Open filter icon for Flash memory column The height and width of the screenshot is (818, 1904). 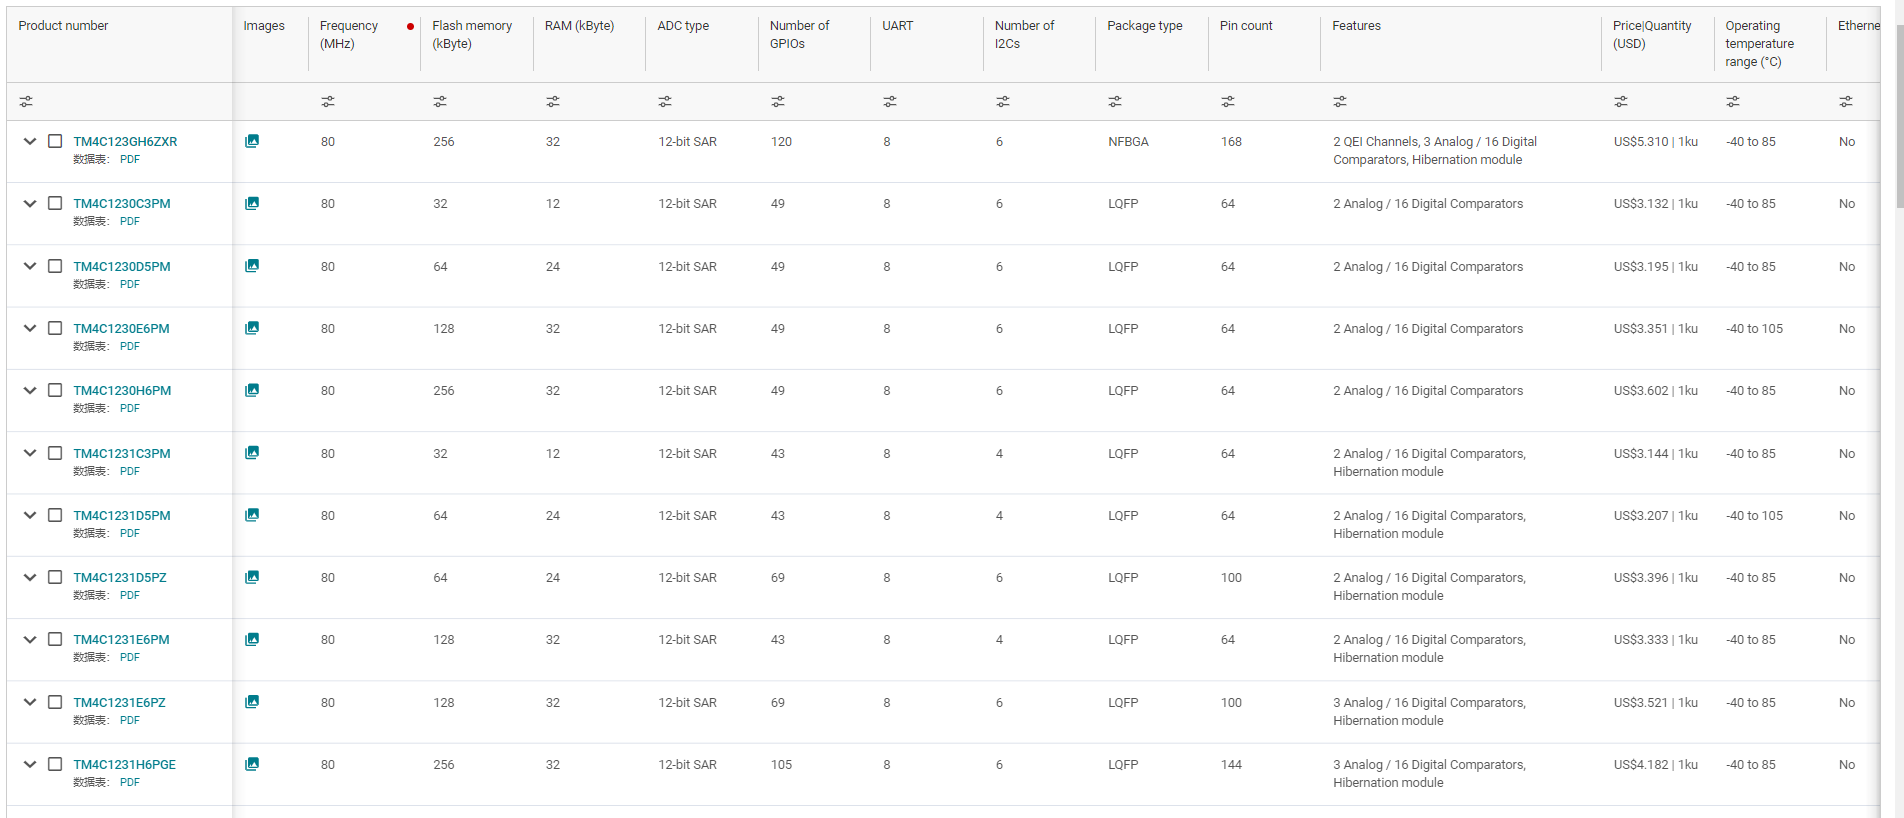pos(440,102)
